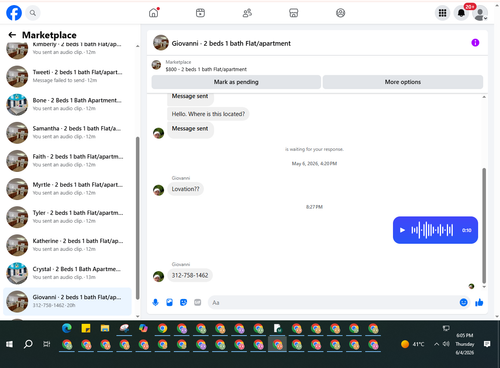500x368 pixels.
Task: Go to the Facebook logo home
Action: 14,13
